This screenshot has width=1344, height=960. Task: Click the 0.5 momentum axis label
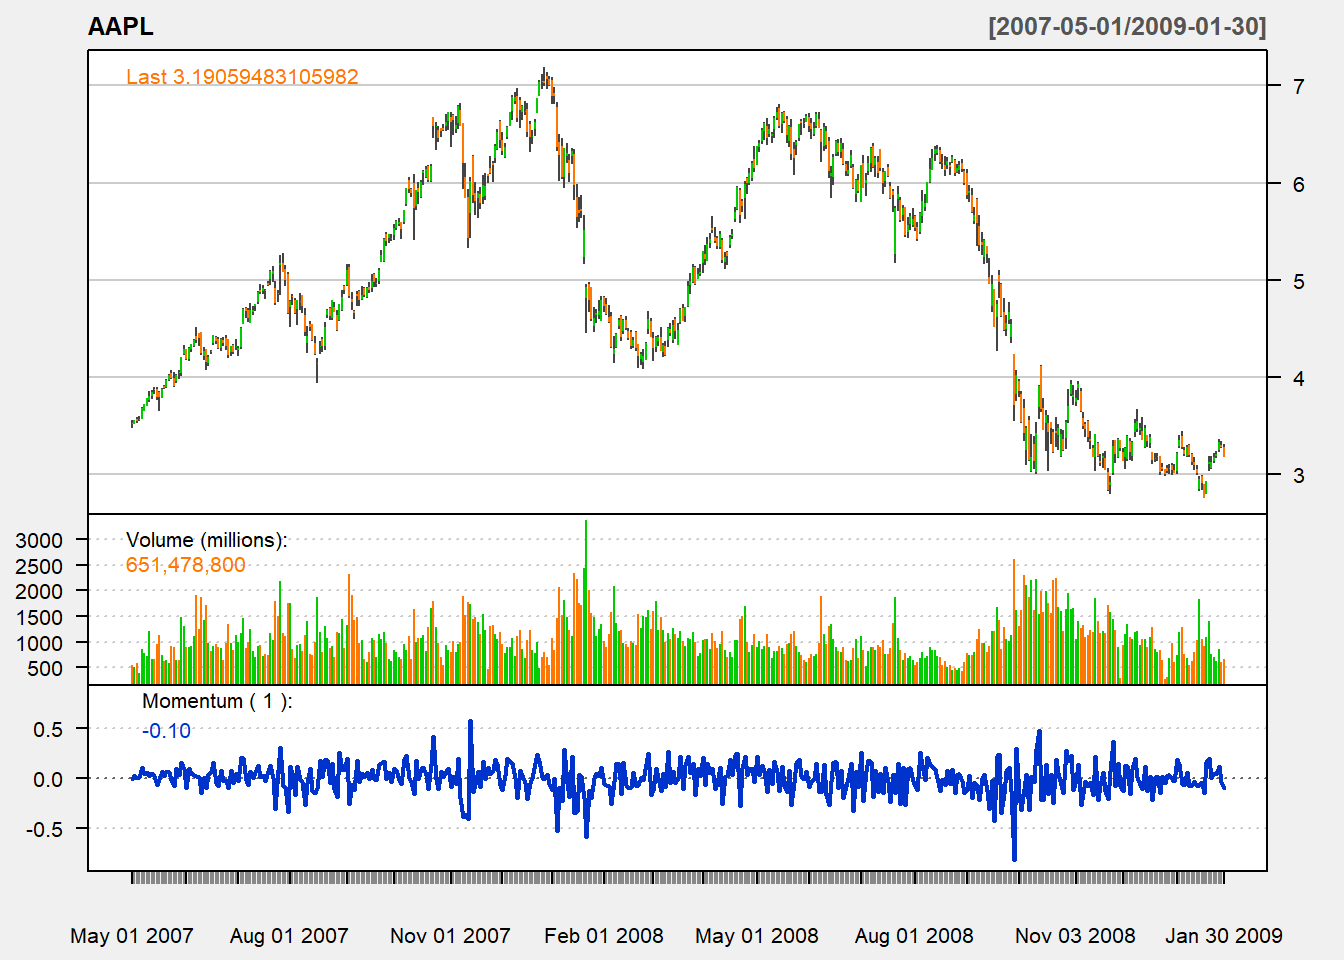click(x=48, y=730)
